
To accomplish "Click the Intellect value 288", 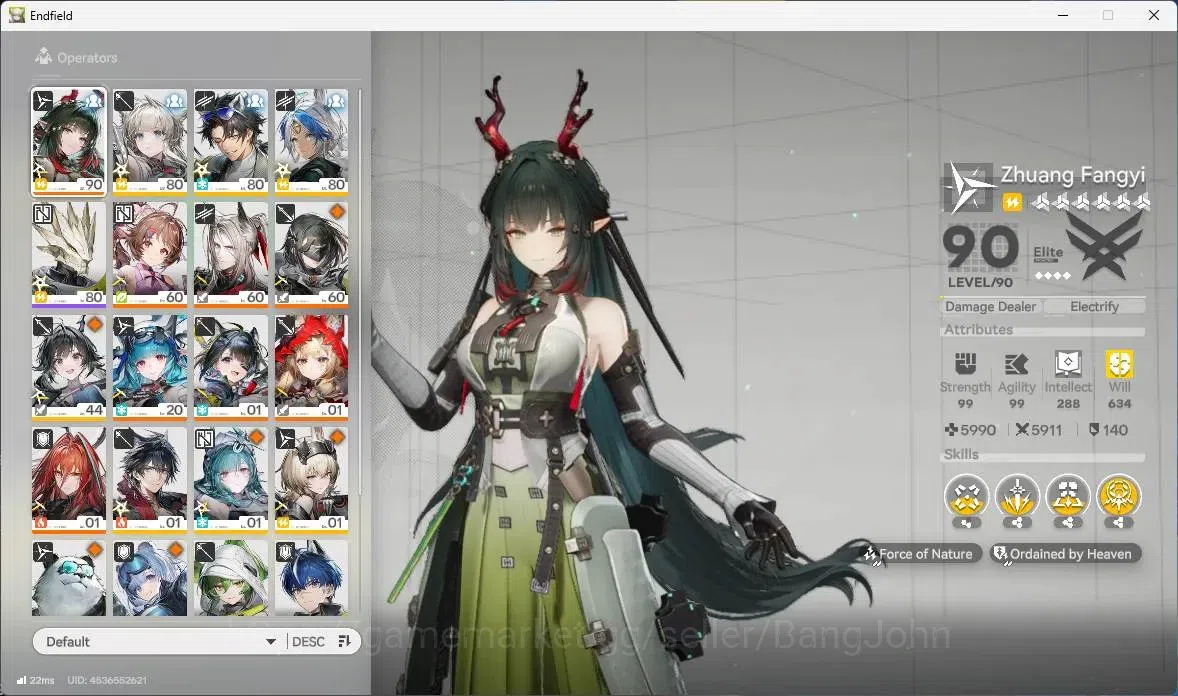I will 1068,404.
